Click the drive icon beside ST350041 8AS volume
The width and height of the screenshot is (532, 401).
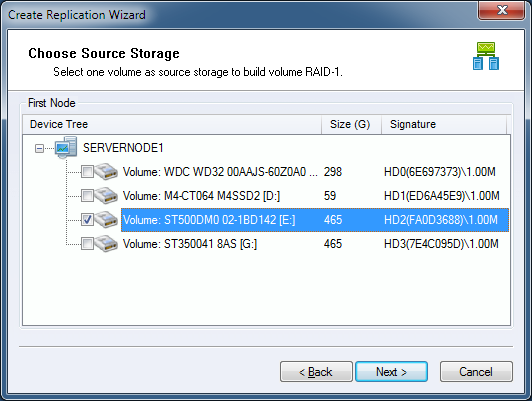[106, 244]
